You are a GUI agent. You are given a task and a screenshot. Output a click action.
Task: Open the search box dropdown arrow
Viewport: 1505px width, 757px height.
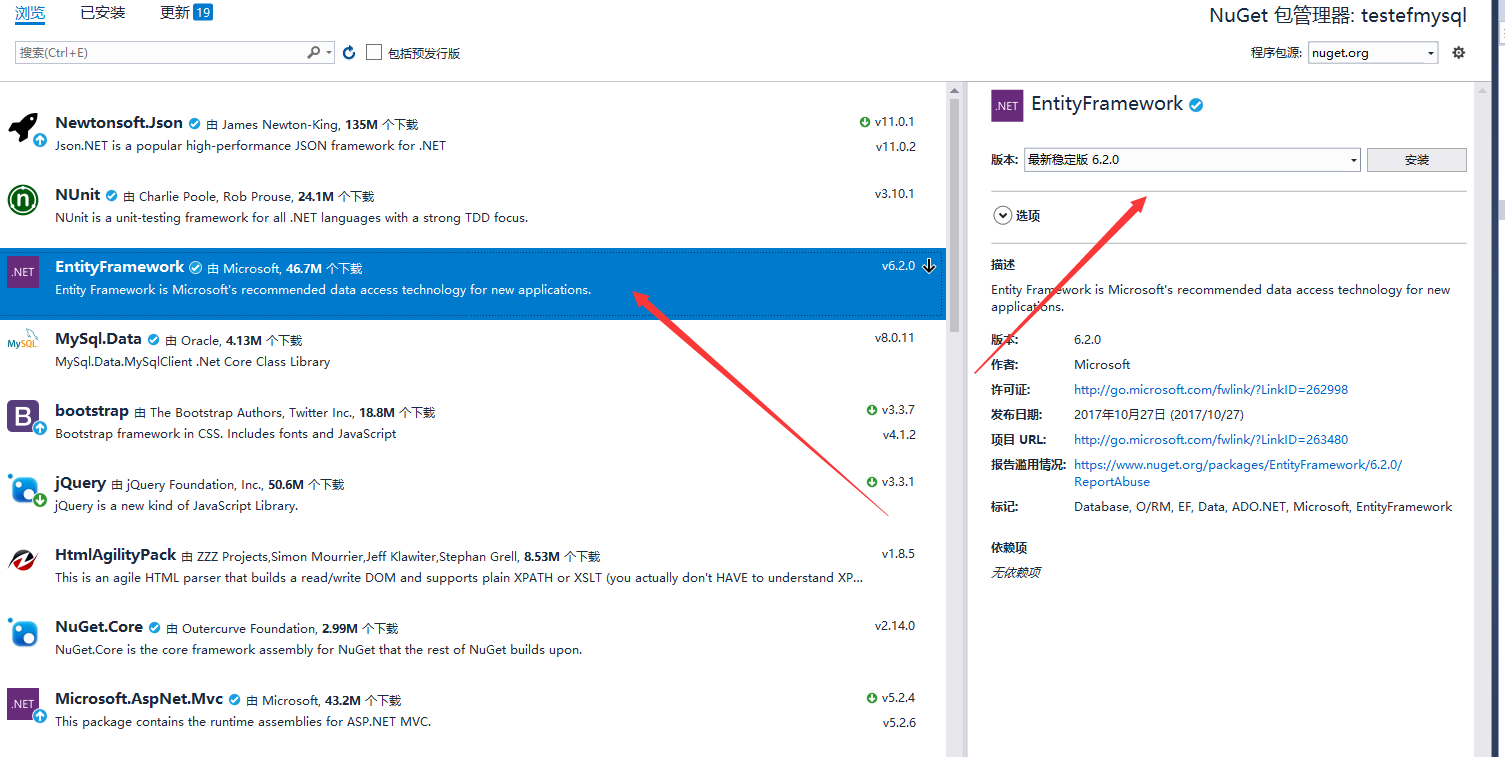328,52
